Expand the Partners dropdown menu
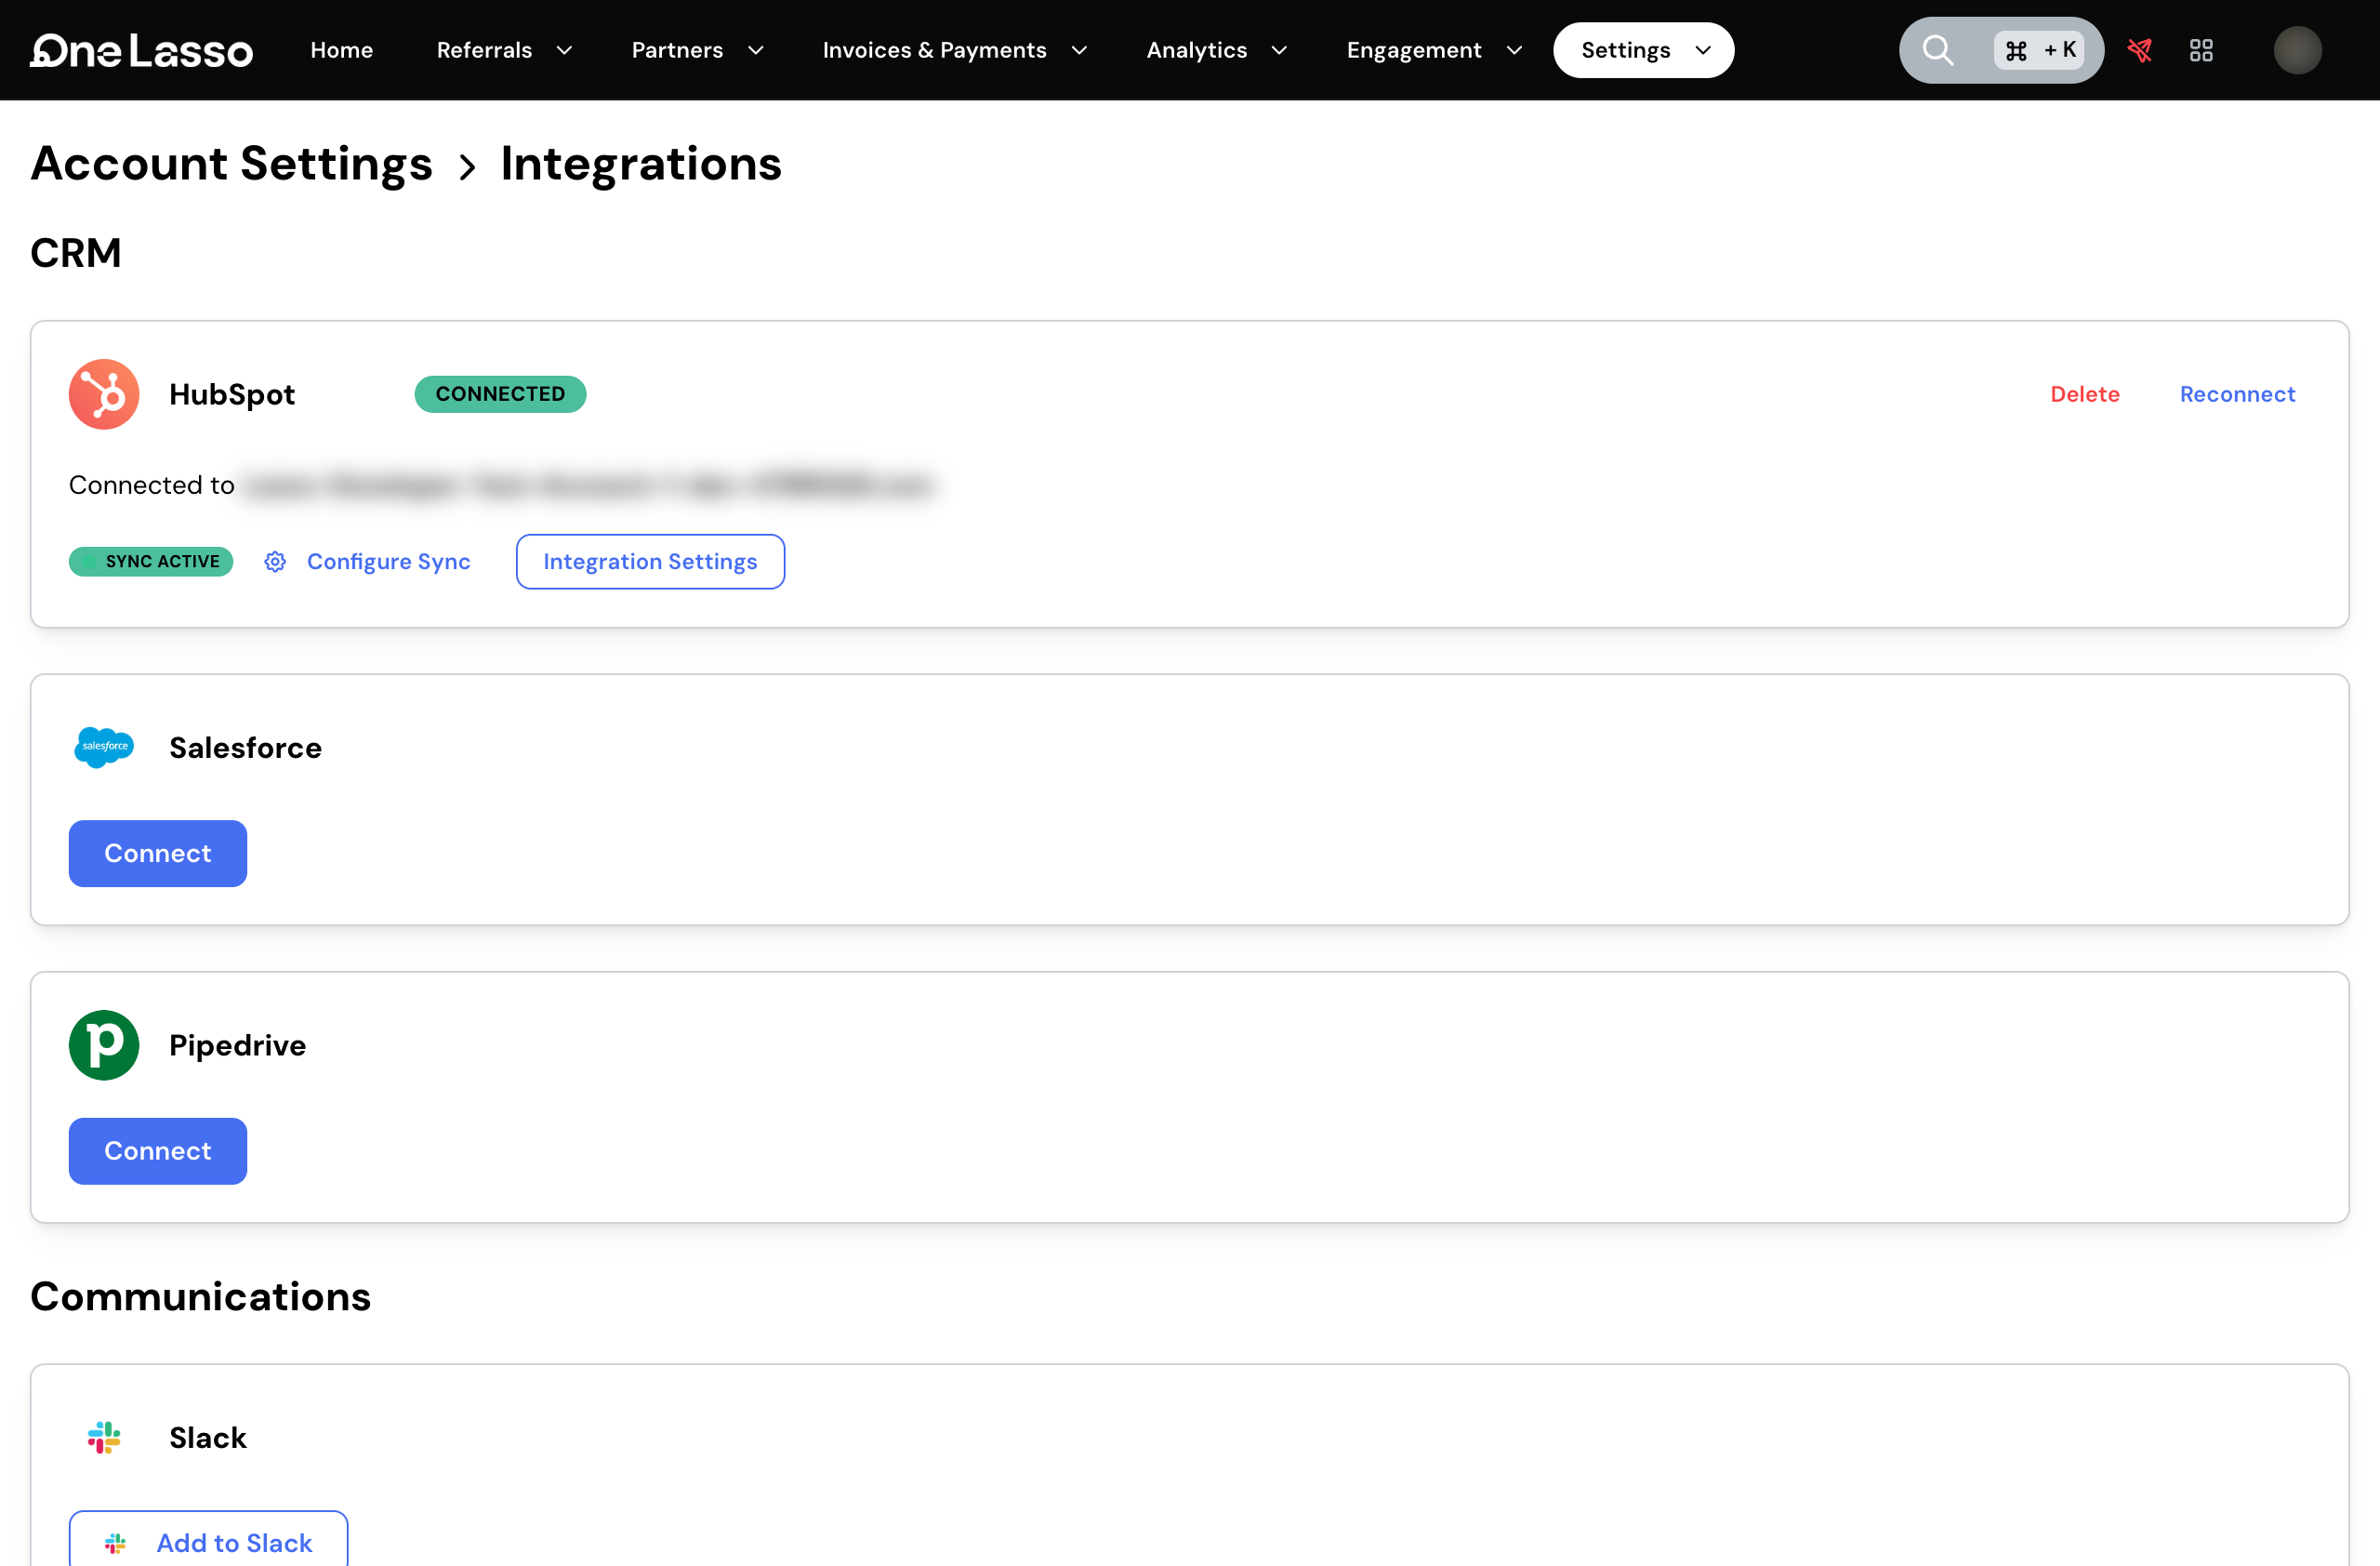Viewport: 2380px width, 1566px height. click(x=697, y=50)
